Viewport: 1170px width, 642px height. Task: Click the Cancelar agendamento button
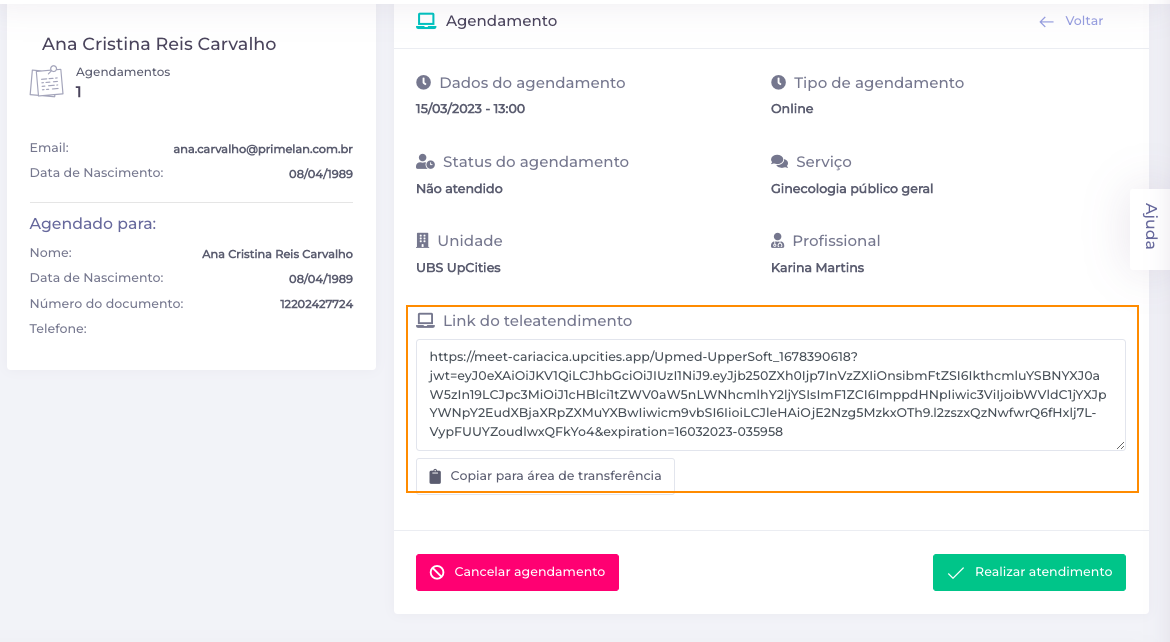pyautogui.click(x=517, y=572)
